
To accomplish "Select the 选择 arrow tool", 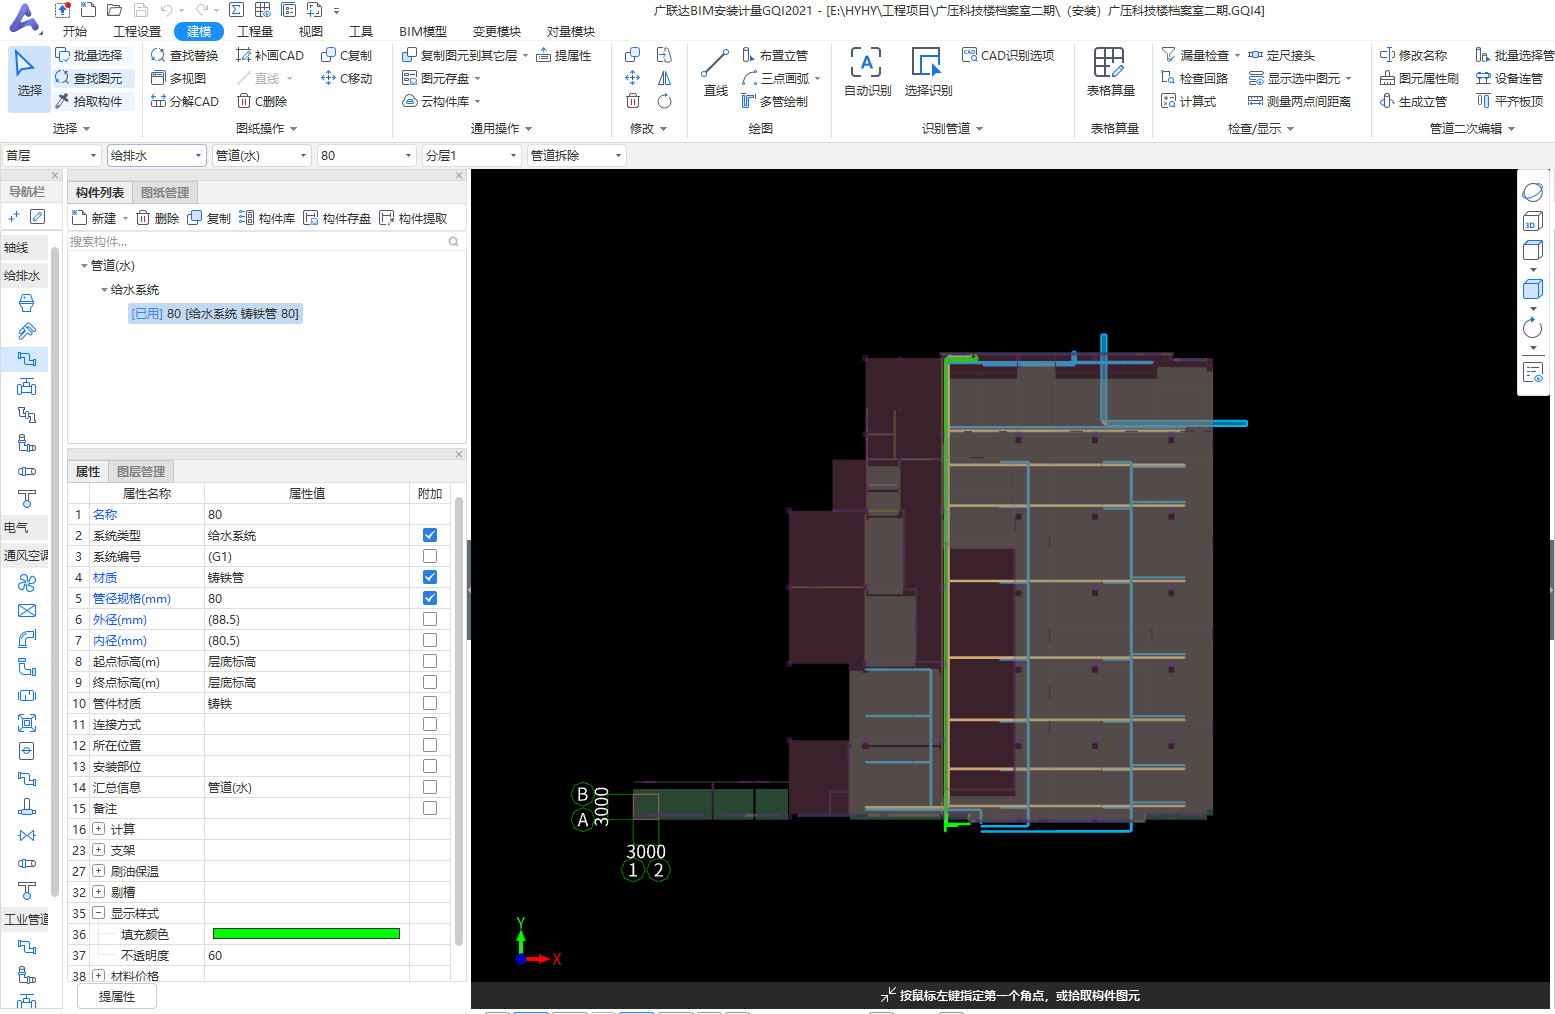I will 29,76.
